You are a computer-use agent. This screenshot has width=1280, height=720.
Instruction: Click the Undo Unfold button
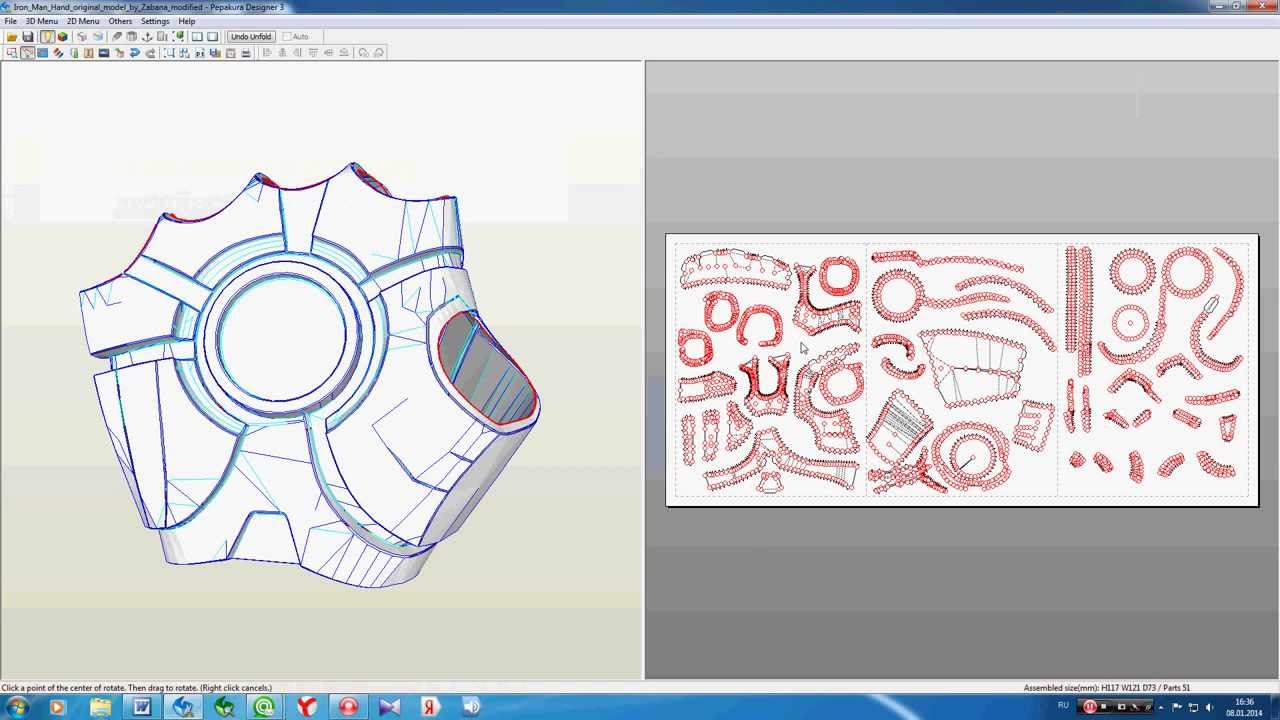coord(251,37)
